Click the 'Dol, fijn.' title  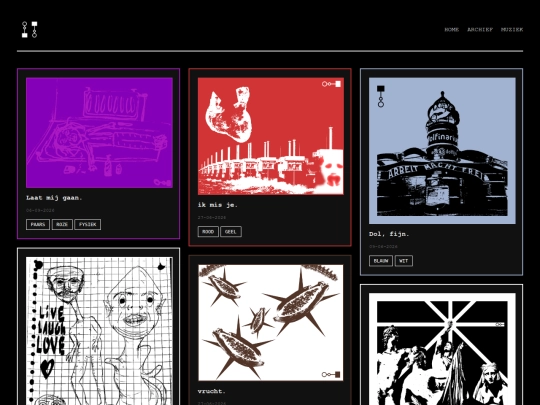[x=389, y=234]
